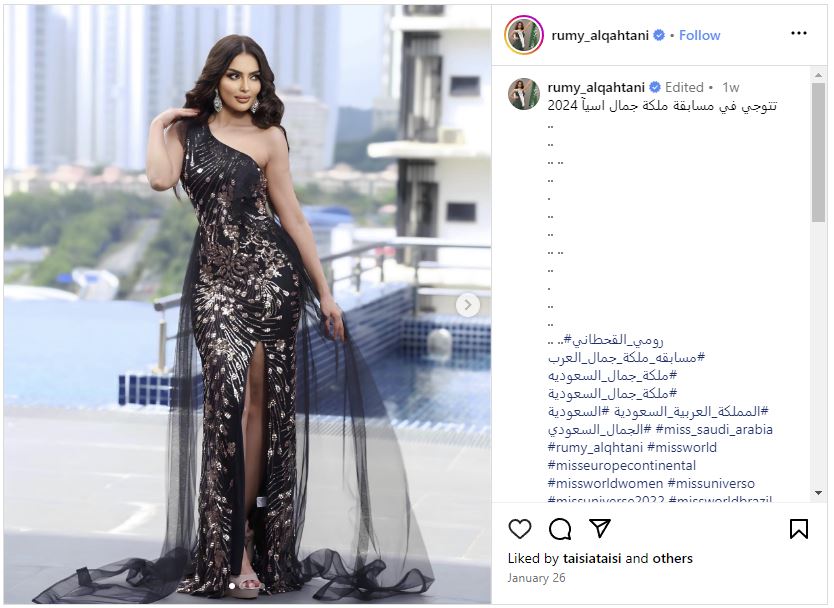The height and width of the screenshot is (608, 834).
Task: Open #missworld hashtag link
Action: 681,447
